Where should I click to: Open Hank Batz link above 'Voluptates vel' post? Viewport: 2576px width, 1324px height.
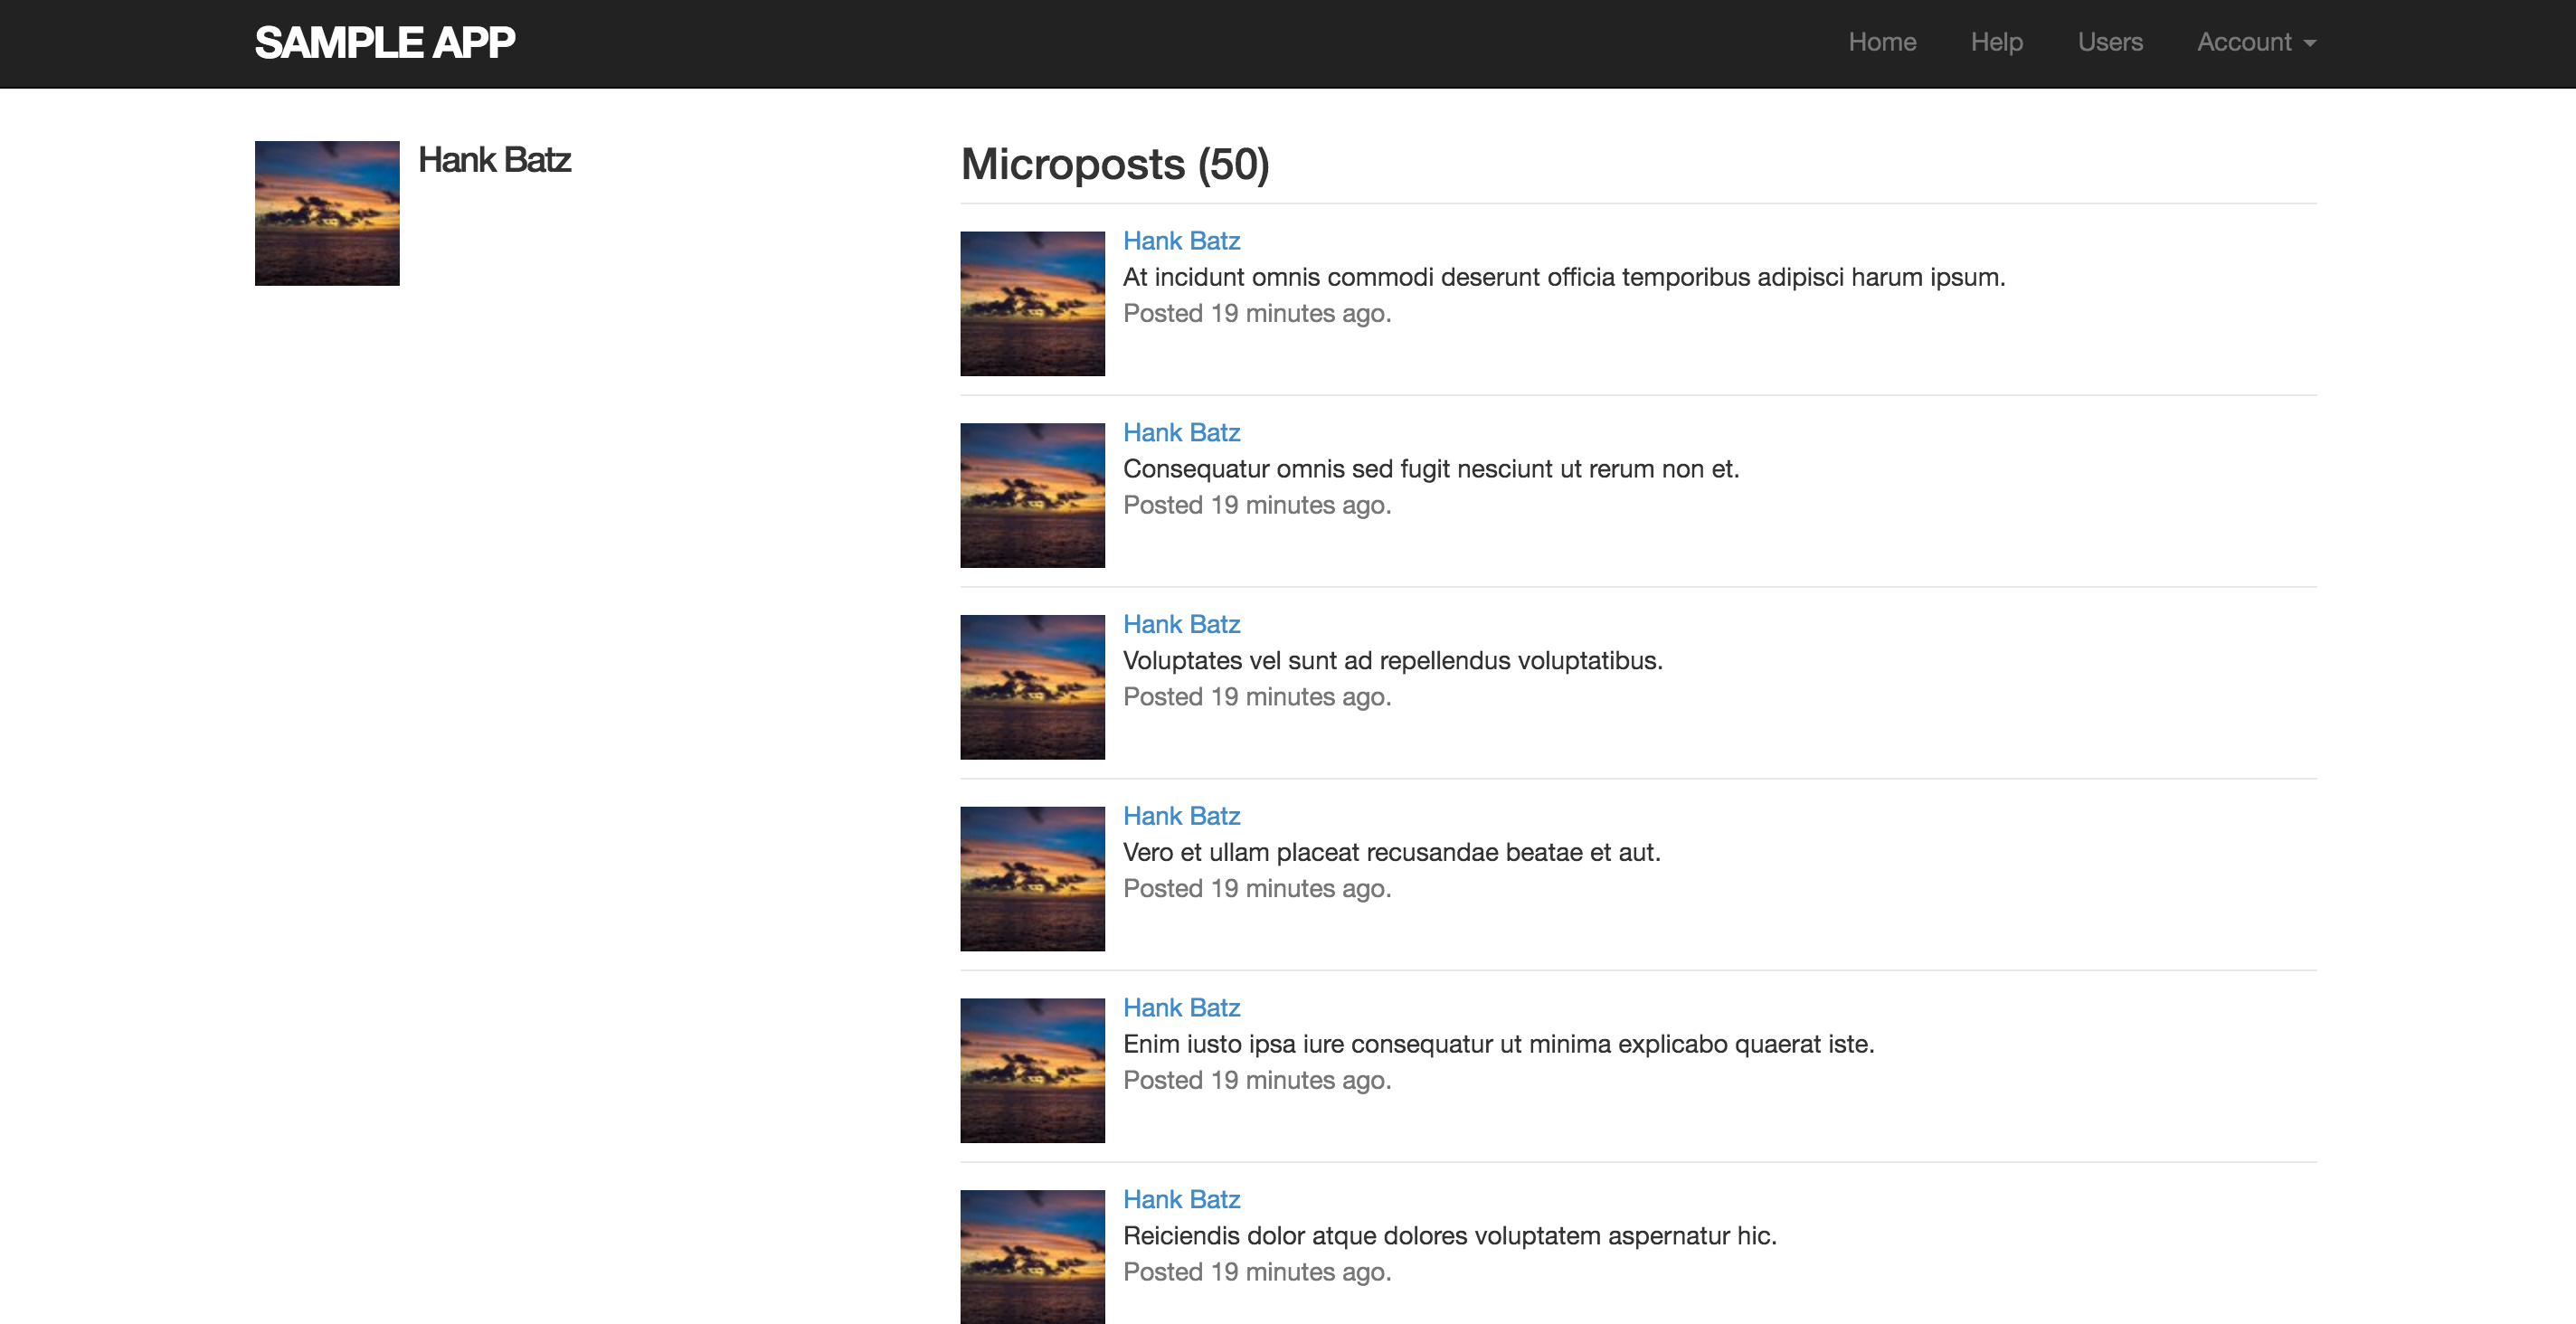(1181, 624)
